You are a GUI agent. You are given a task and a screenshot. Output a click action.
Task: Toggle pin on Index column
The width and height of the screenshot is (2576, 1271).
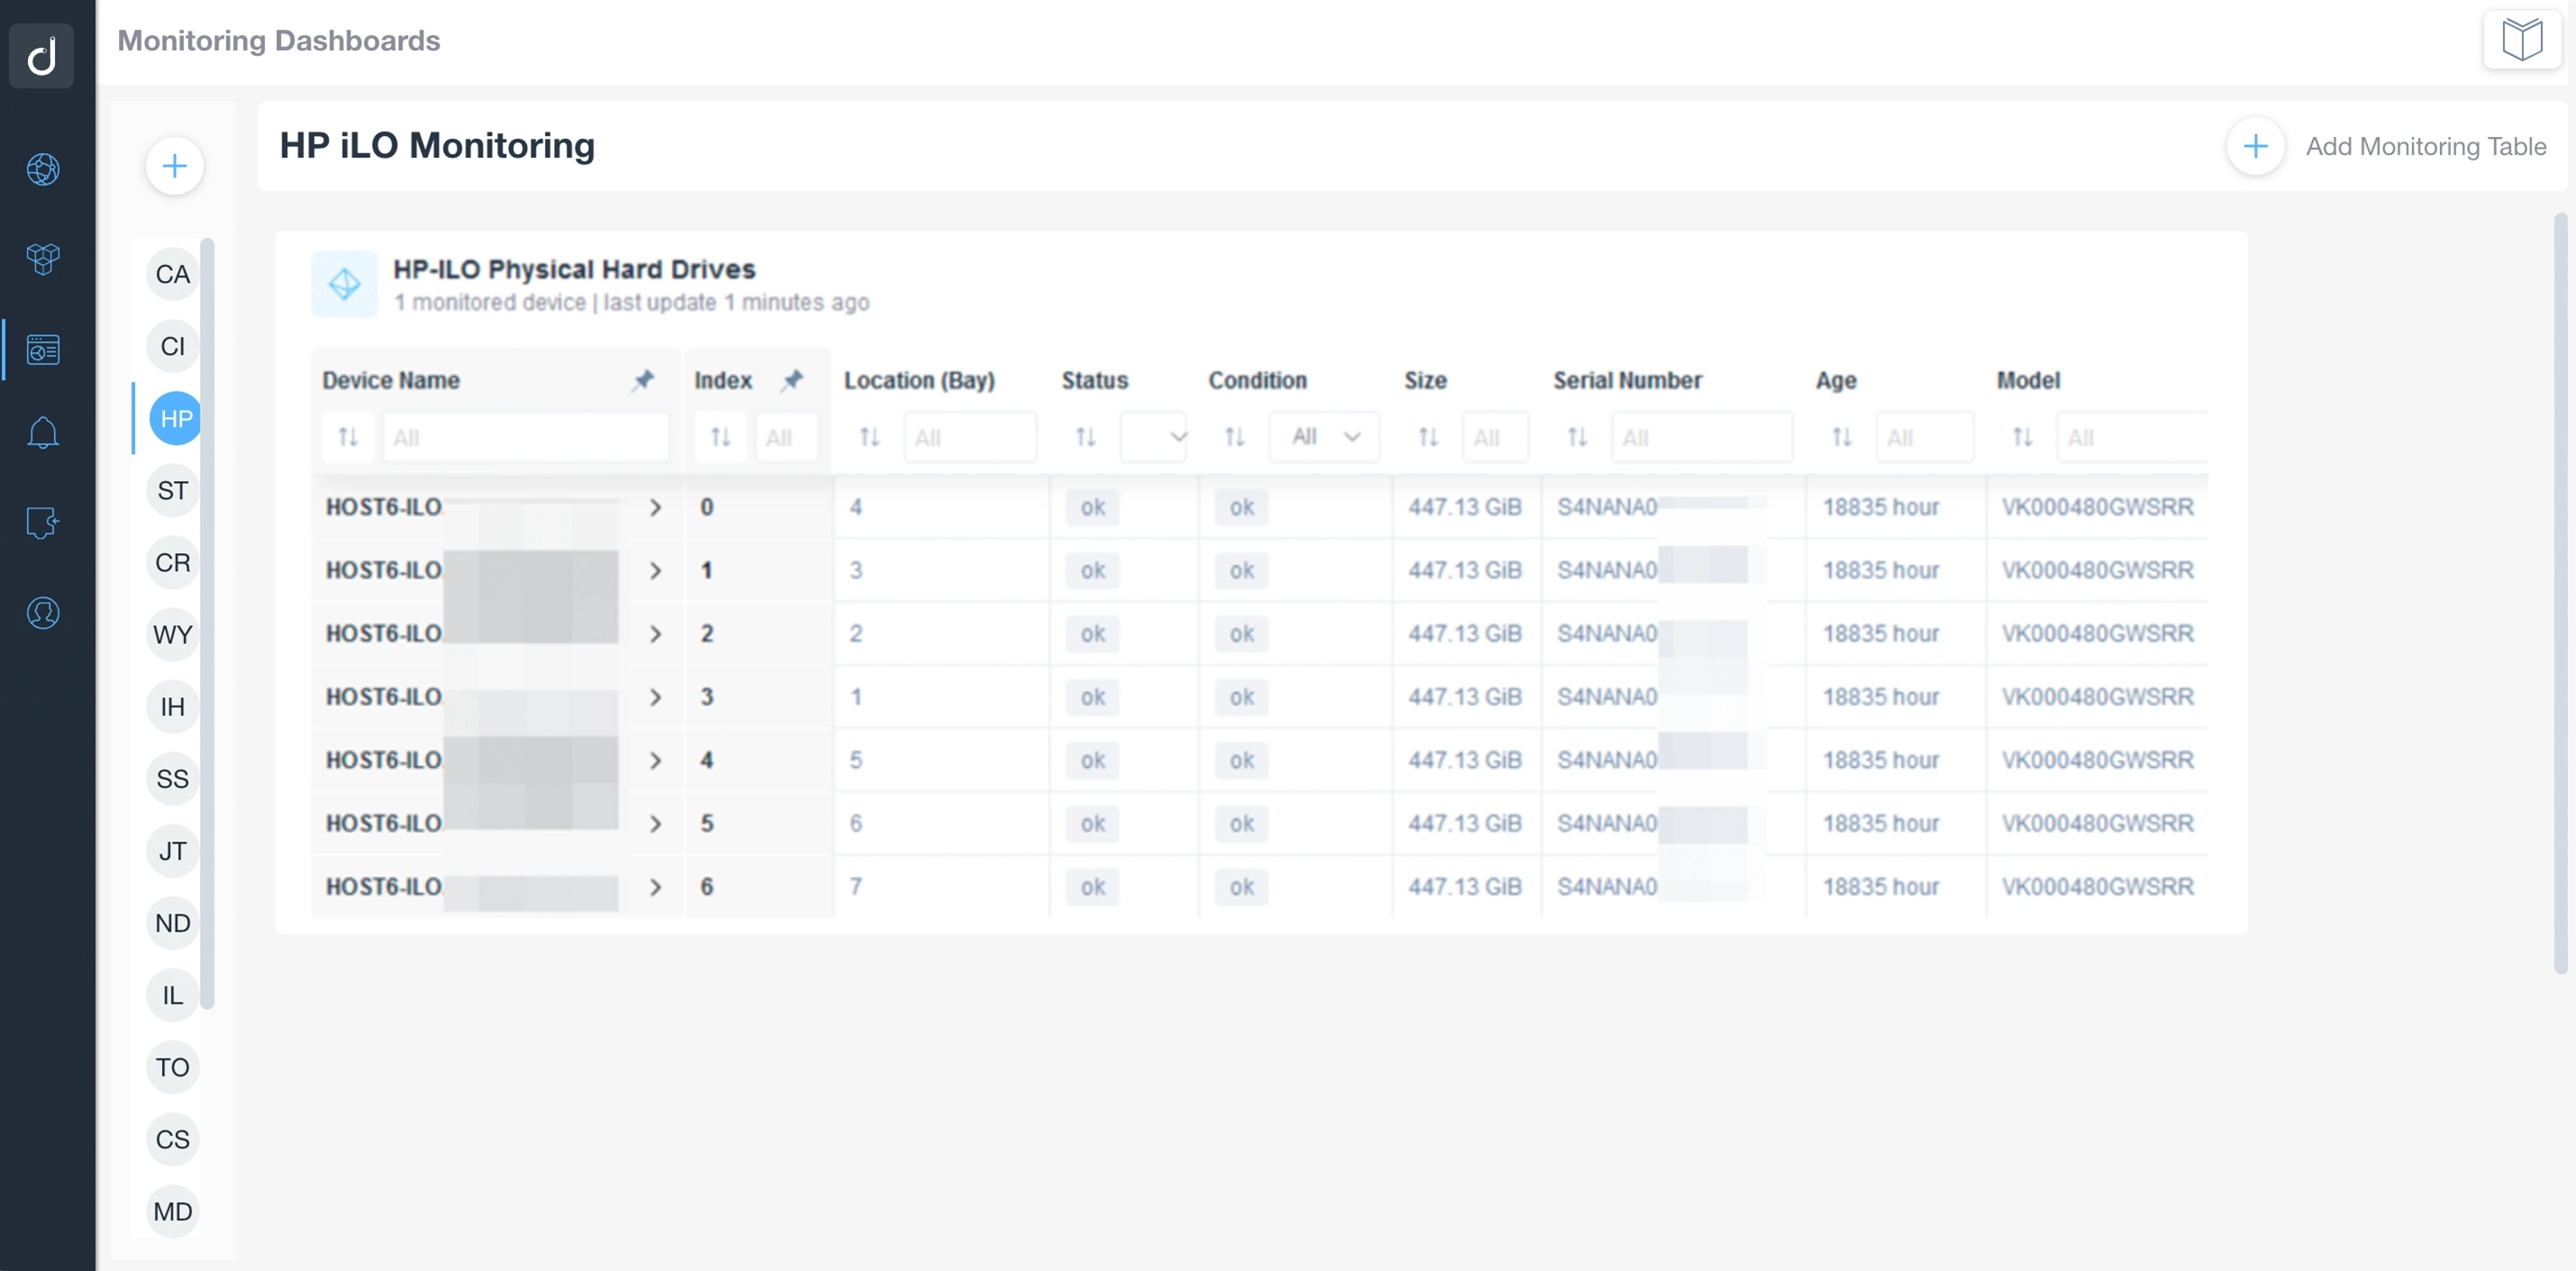pos(792,380)
